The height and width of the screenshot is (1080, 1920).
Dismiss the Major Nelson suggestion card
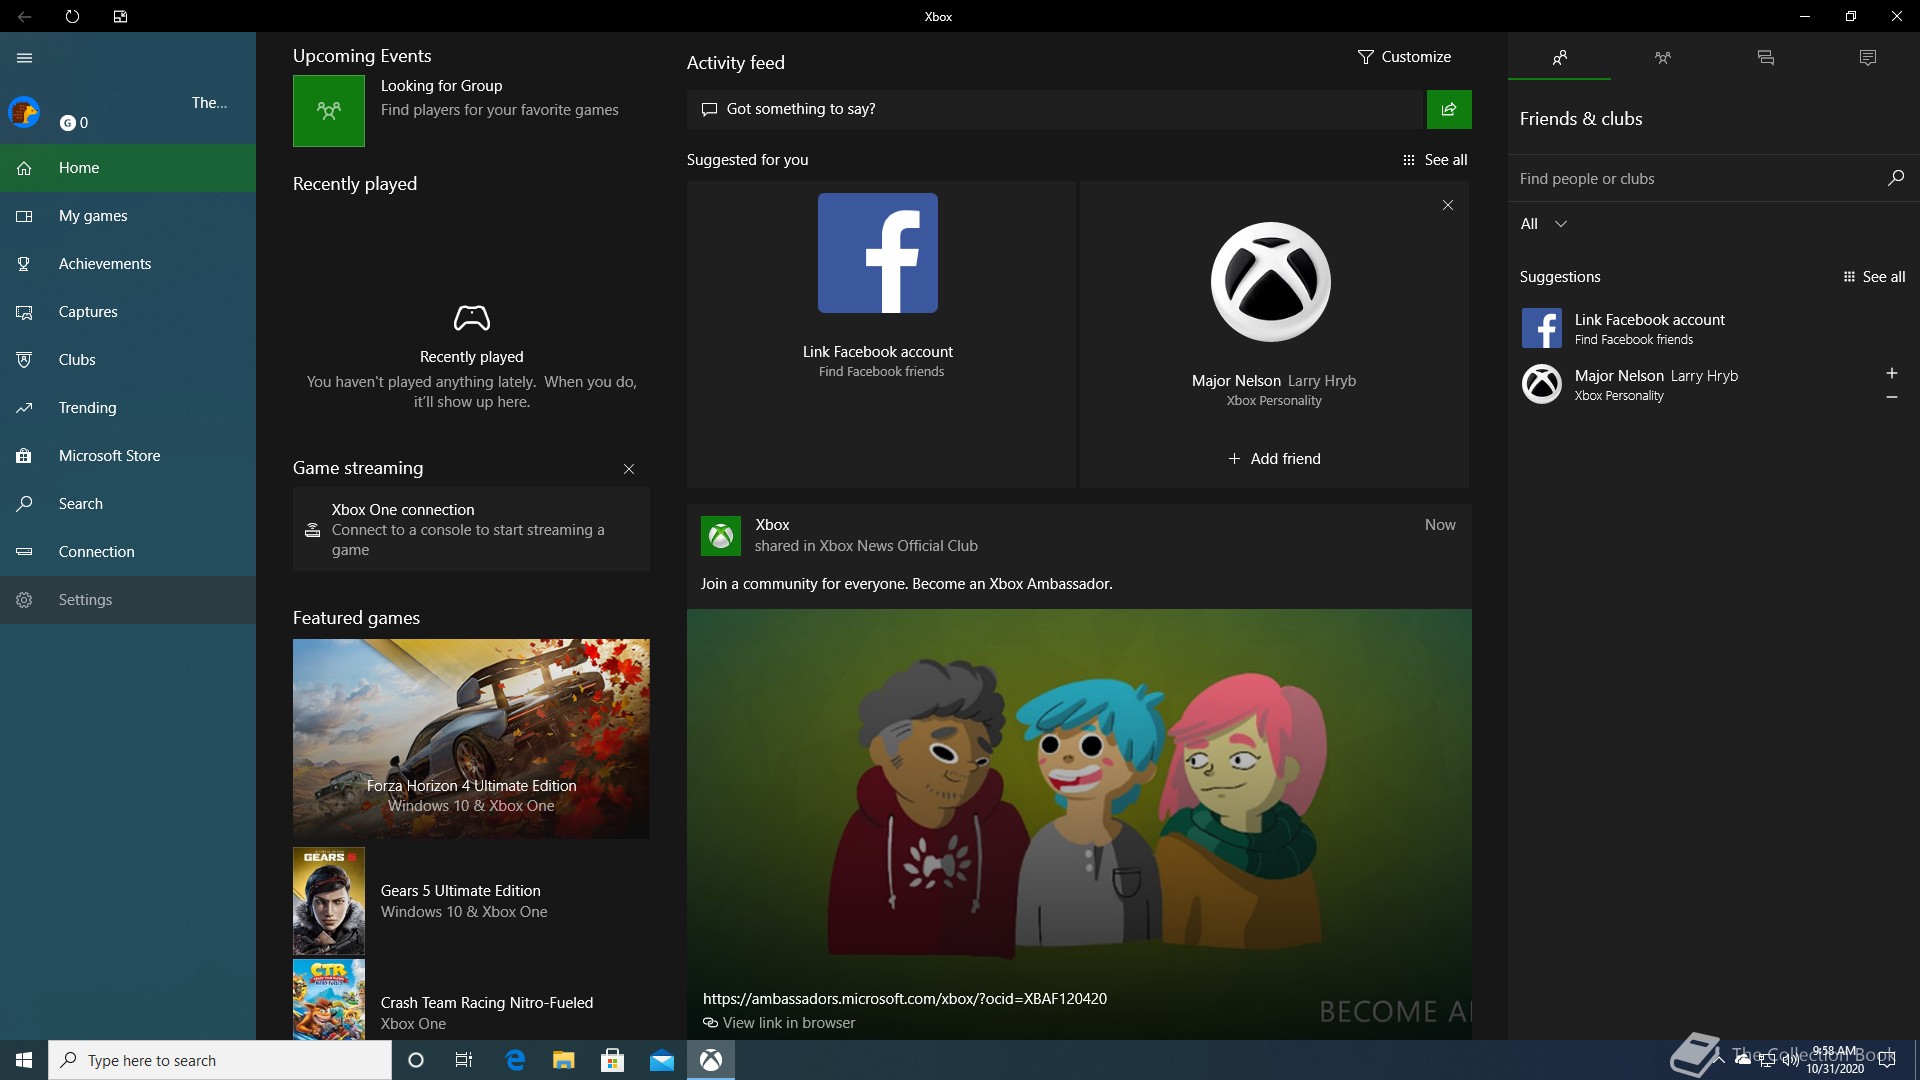coord(1448,205)
